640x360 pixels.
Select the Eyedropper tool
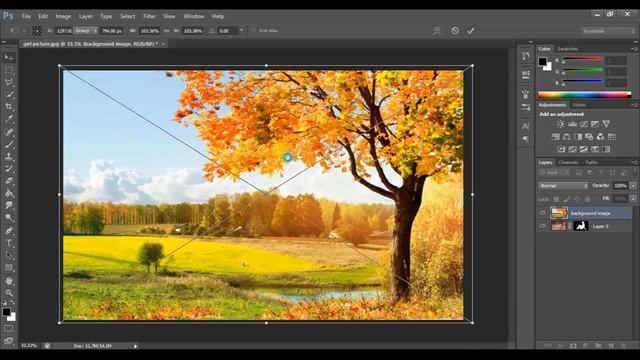coord(9,119)
